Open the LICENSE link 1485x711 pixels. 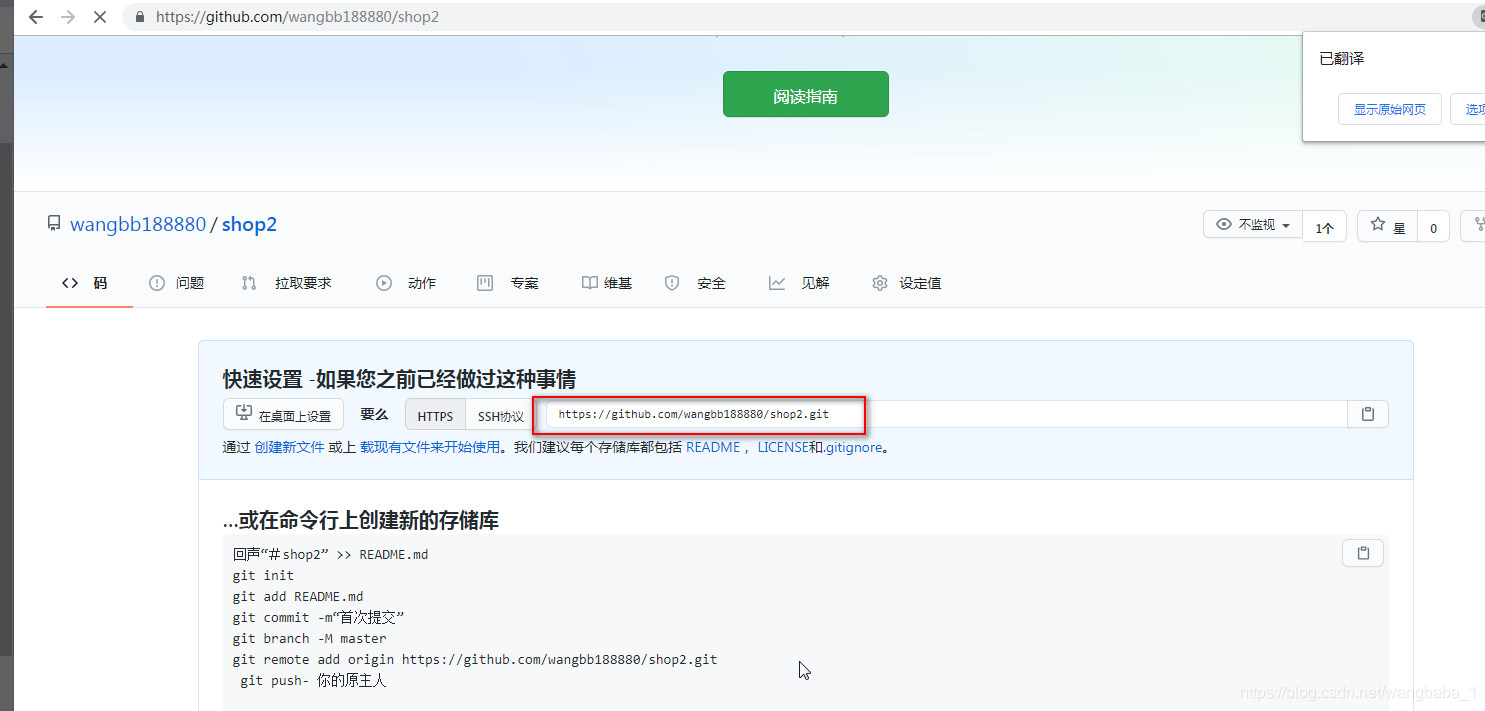pos(783,448)
